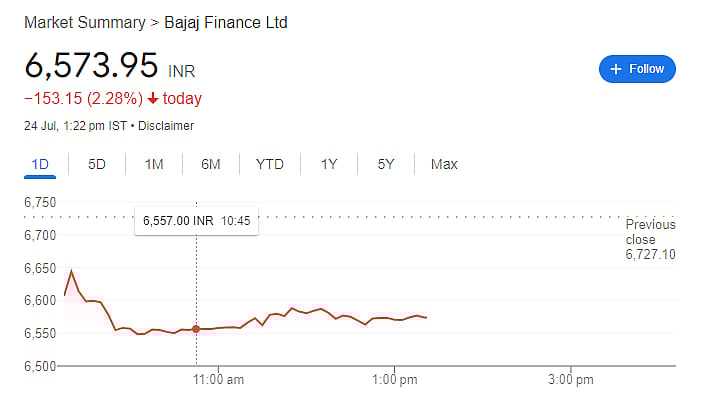Show the 1M chart range
The width and height of the screenshot is (721, 403).
point(154,164)
